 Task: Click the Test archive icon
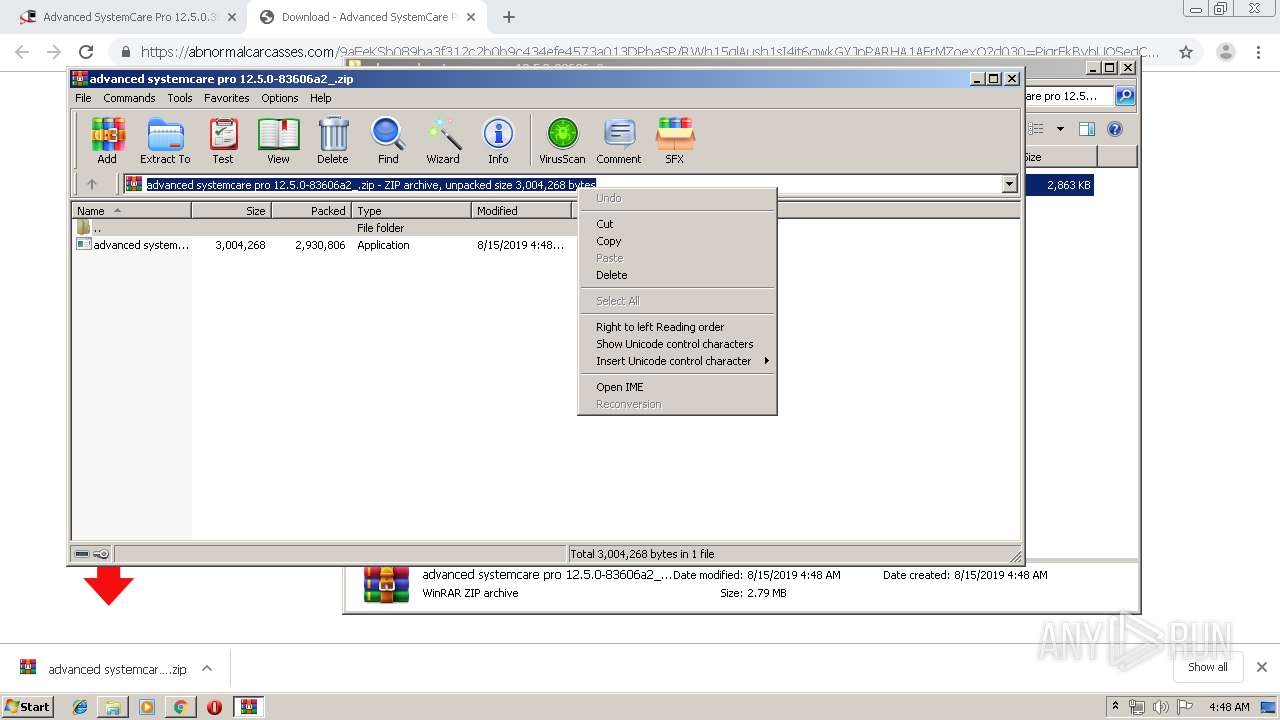[x=223, y=140]
